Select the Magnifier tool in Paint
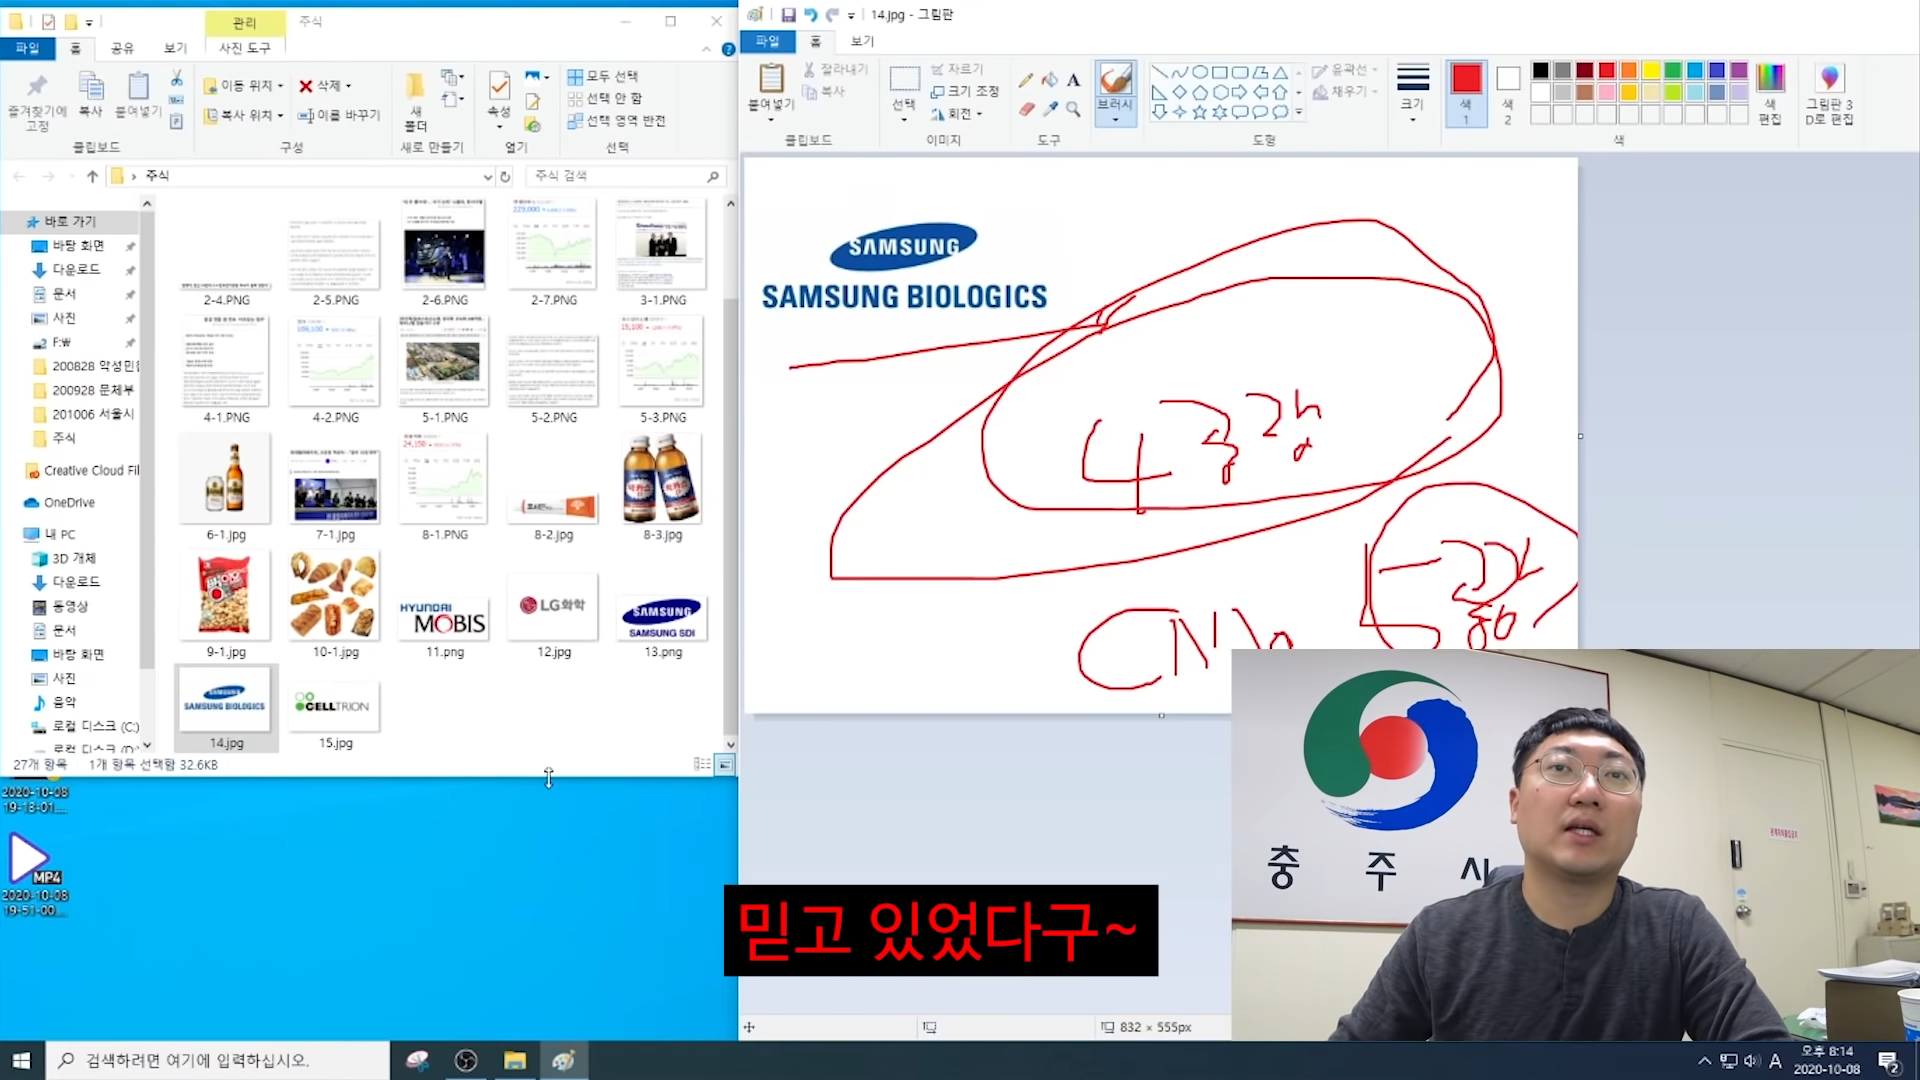Screen dimensions: 1920x1080 [1073, 109]
